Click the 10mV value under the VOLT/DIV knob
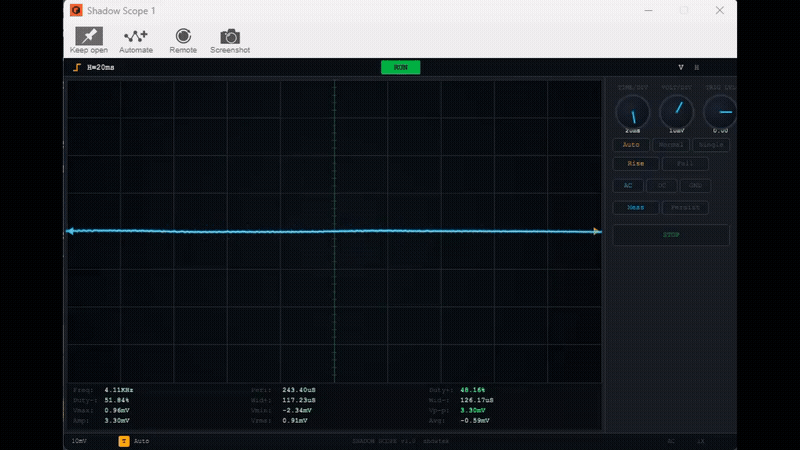 (x=677, y=131)
